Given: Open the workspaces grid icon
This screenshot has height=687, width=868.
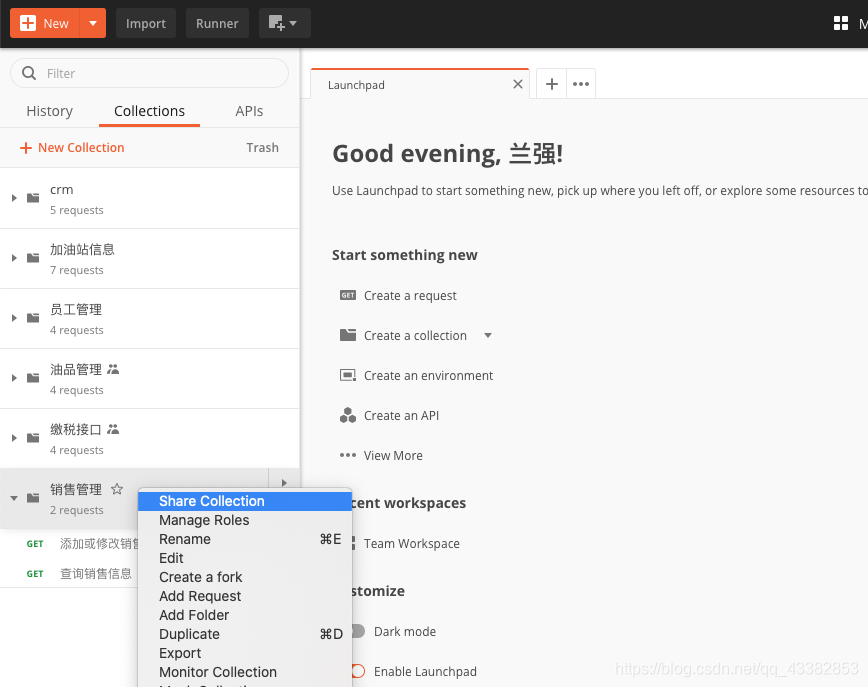Looking at the screenshot, I should point(840,23).
